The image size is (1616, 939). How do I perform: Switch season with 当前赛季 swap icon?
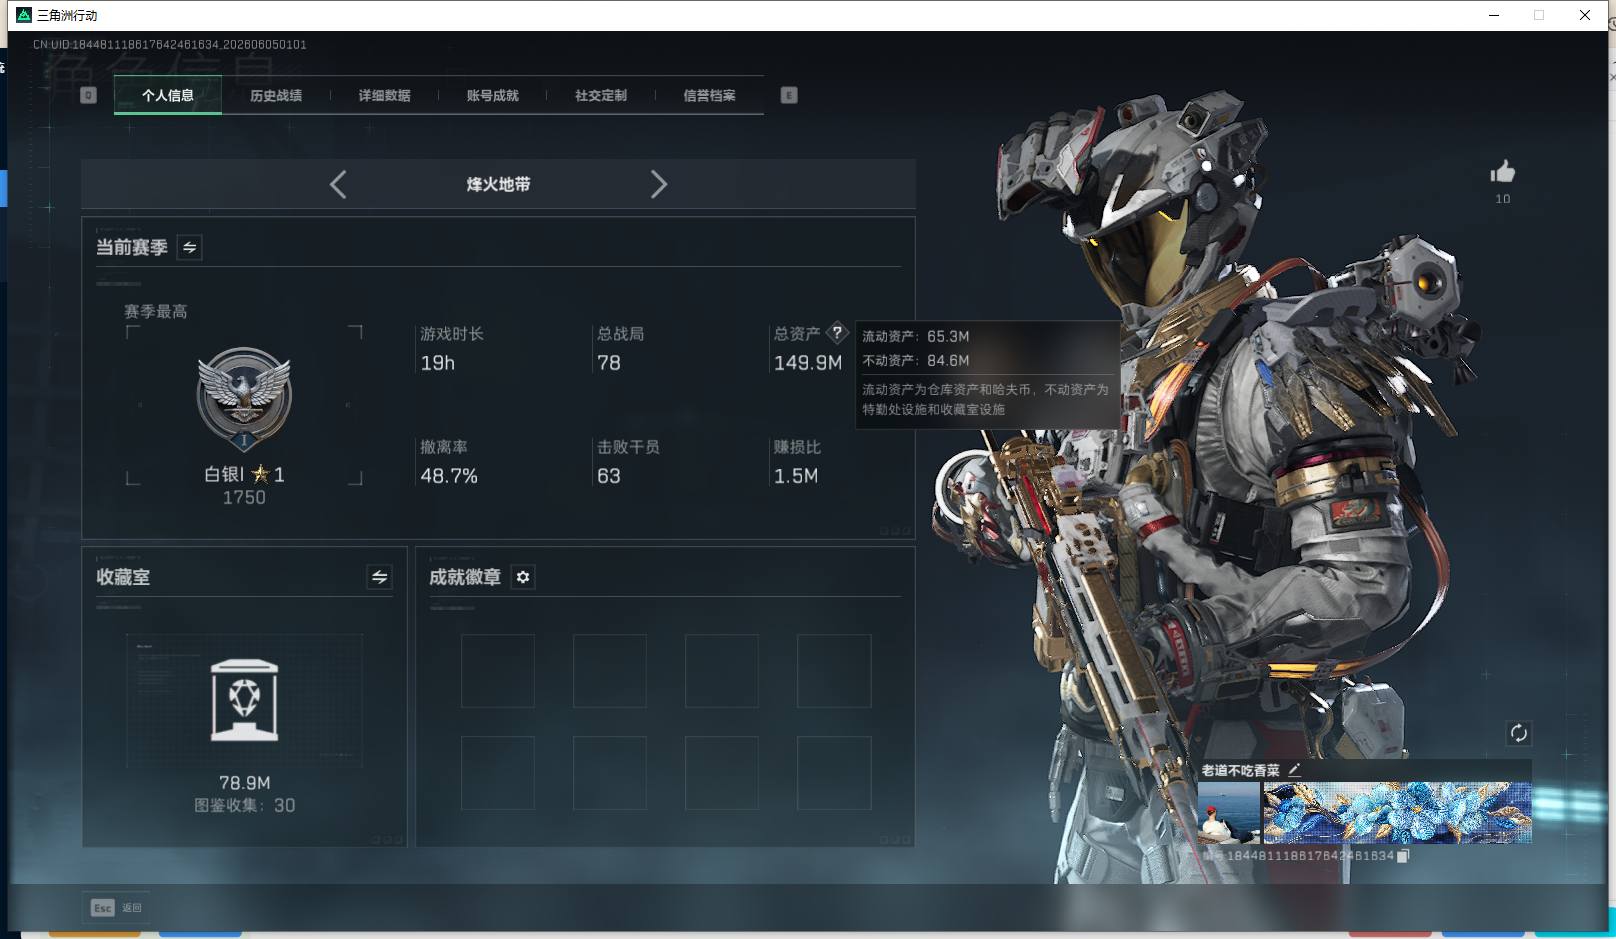point(189,247)
